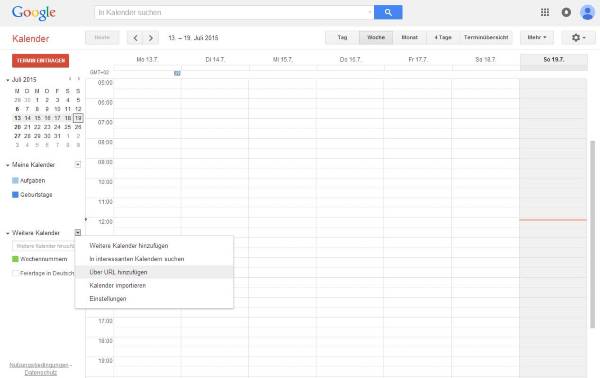Click the So 19.7. day header
The width and height of the screenshot is (600, 378).
pos(554,60)
